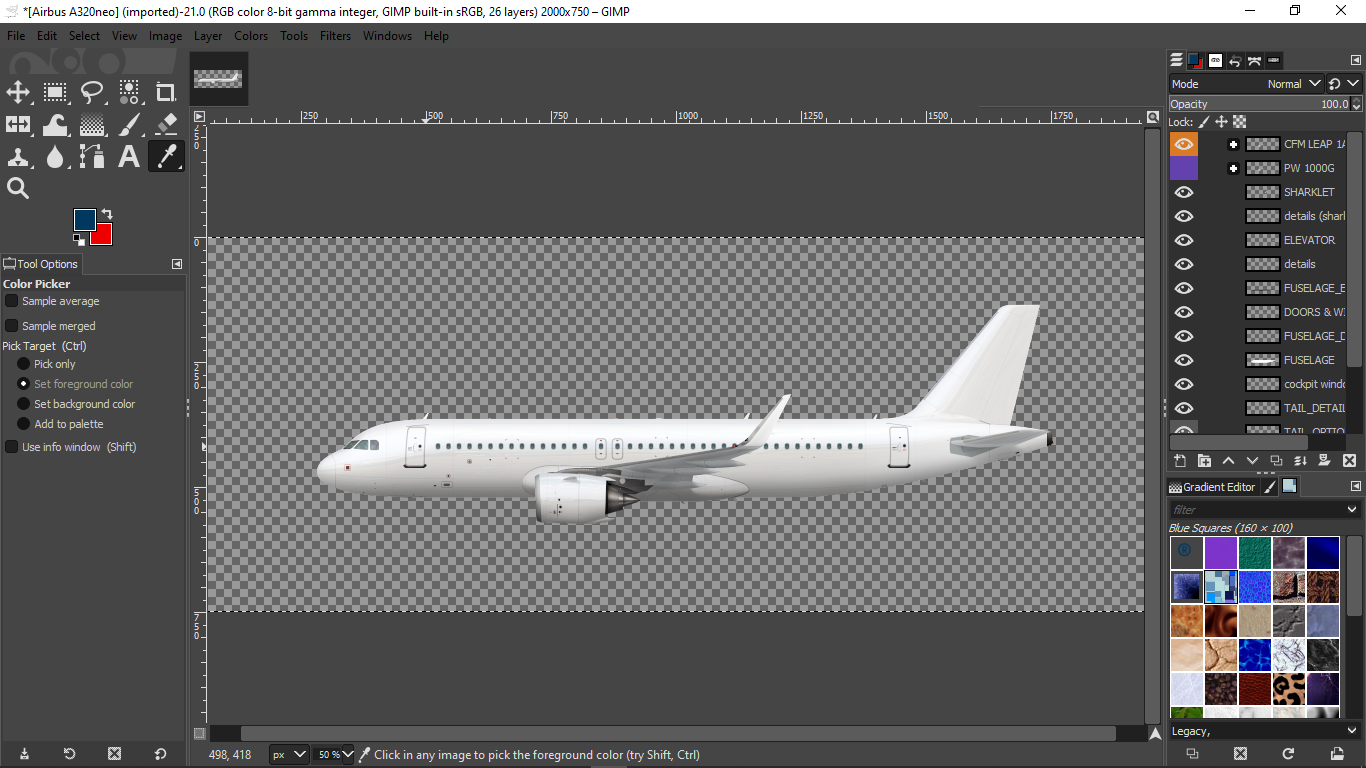Screen dimensions: 1366x768
Task: Select the Zoom magnifier tool
Action: (x=18, y=189)
